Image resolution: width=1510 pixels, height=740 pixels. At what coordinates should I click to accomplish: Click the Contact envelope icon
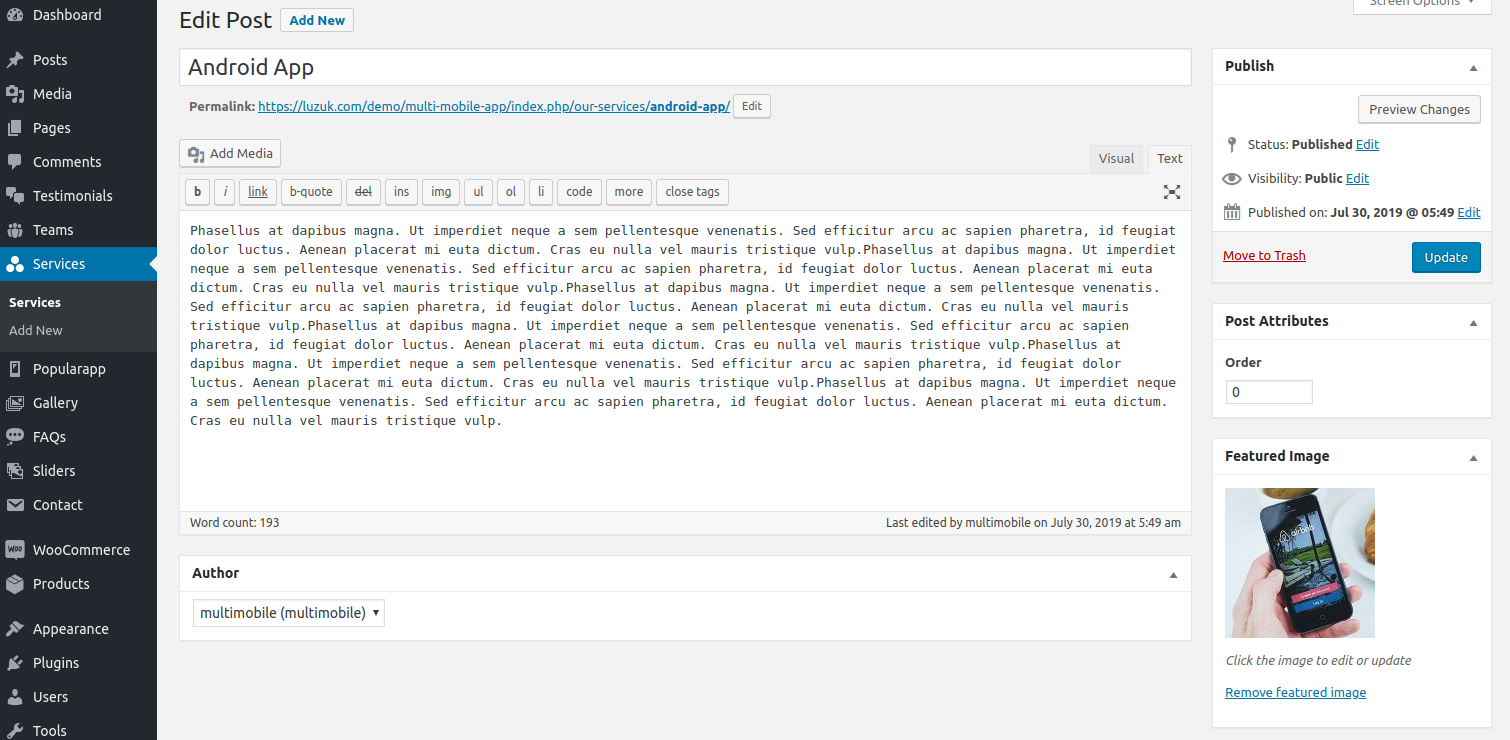click(x=15, y=505)
